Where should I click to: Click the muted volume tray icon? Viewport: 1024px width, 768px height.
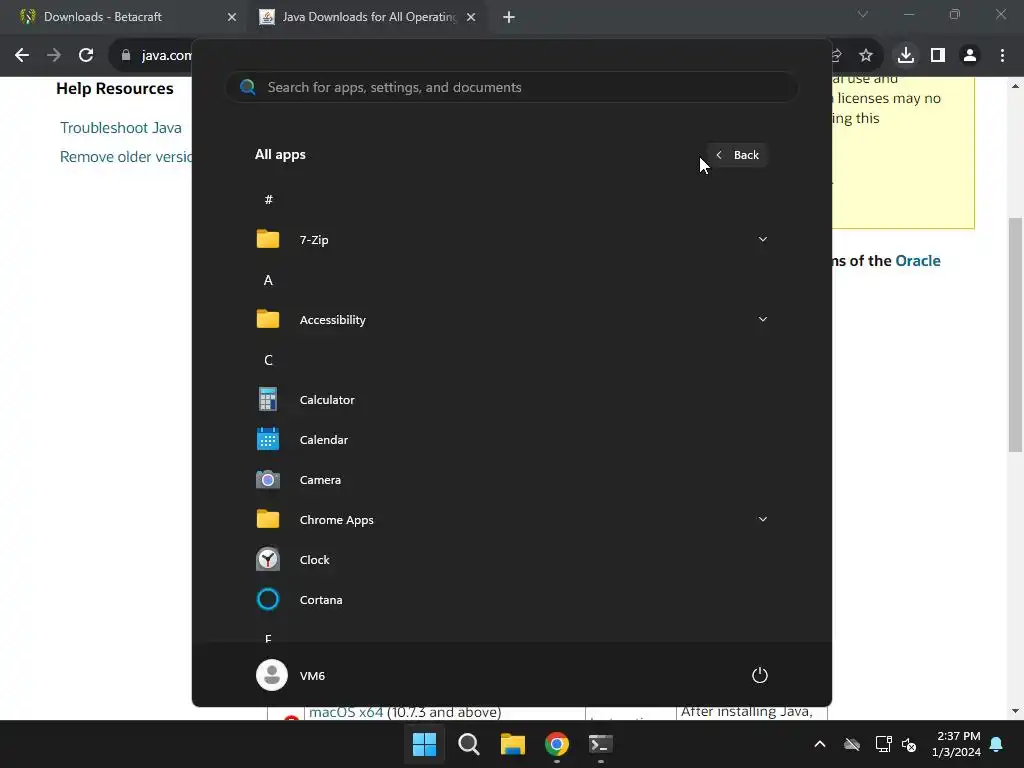909,744
